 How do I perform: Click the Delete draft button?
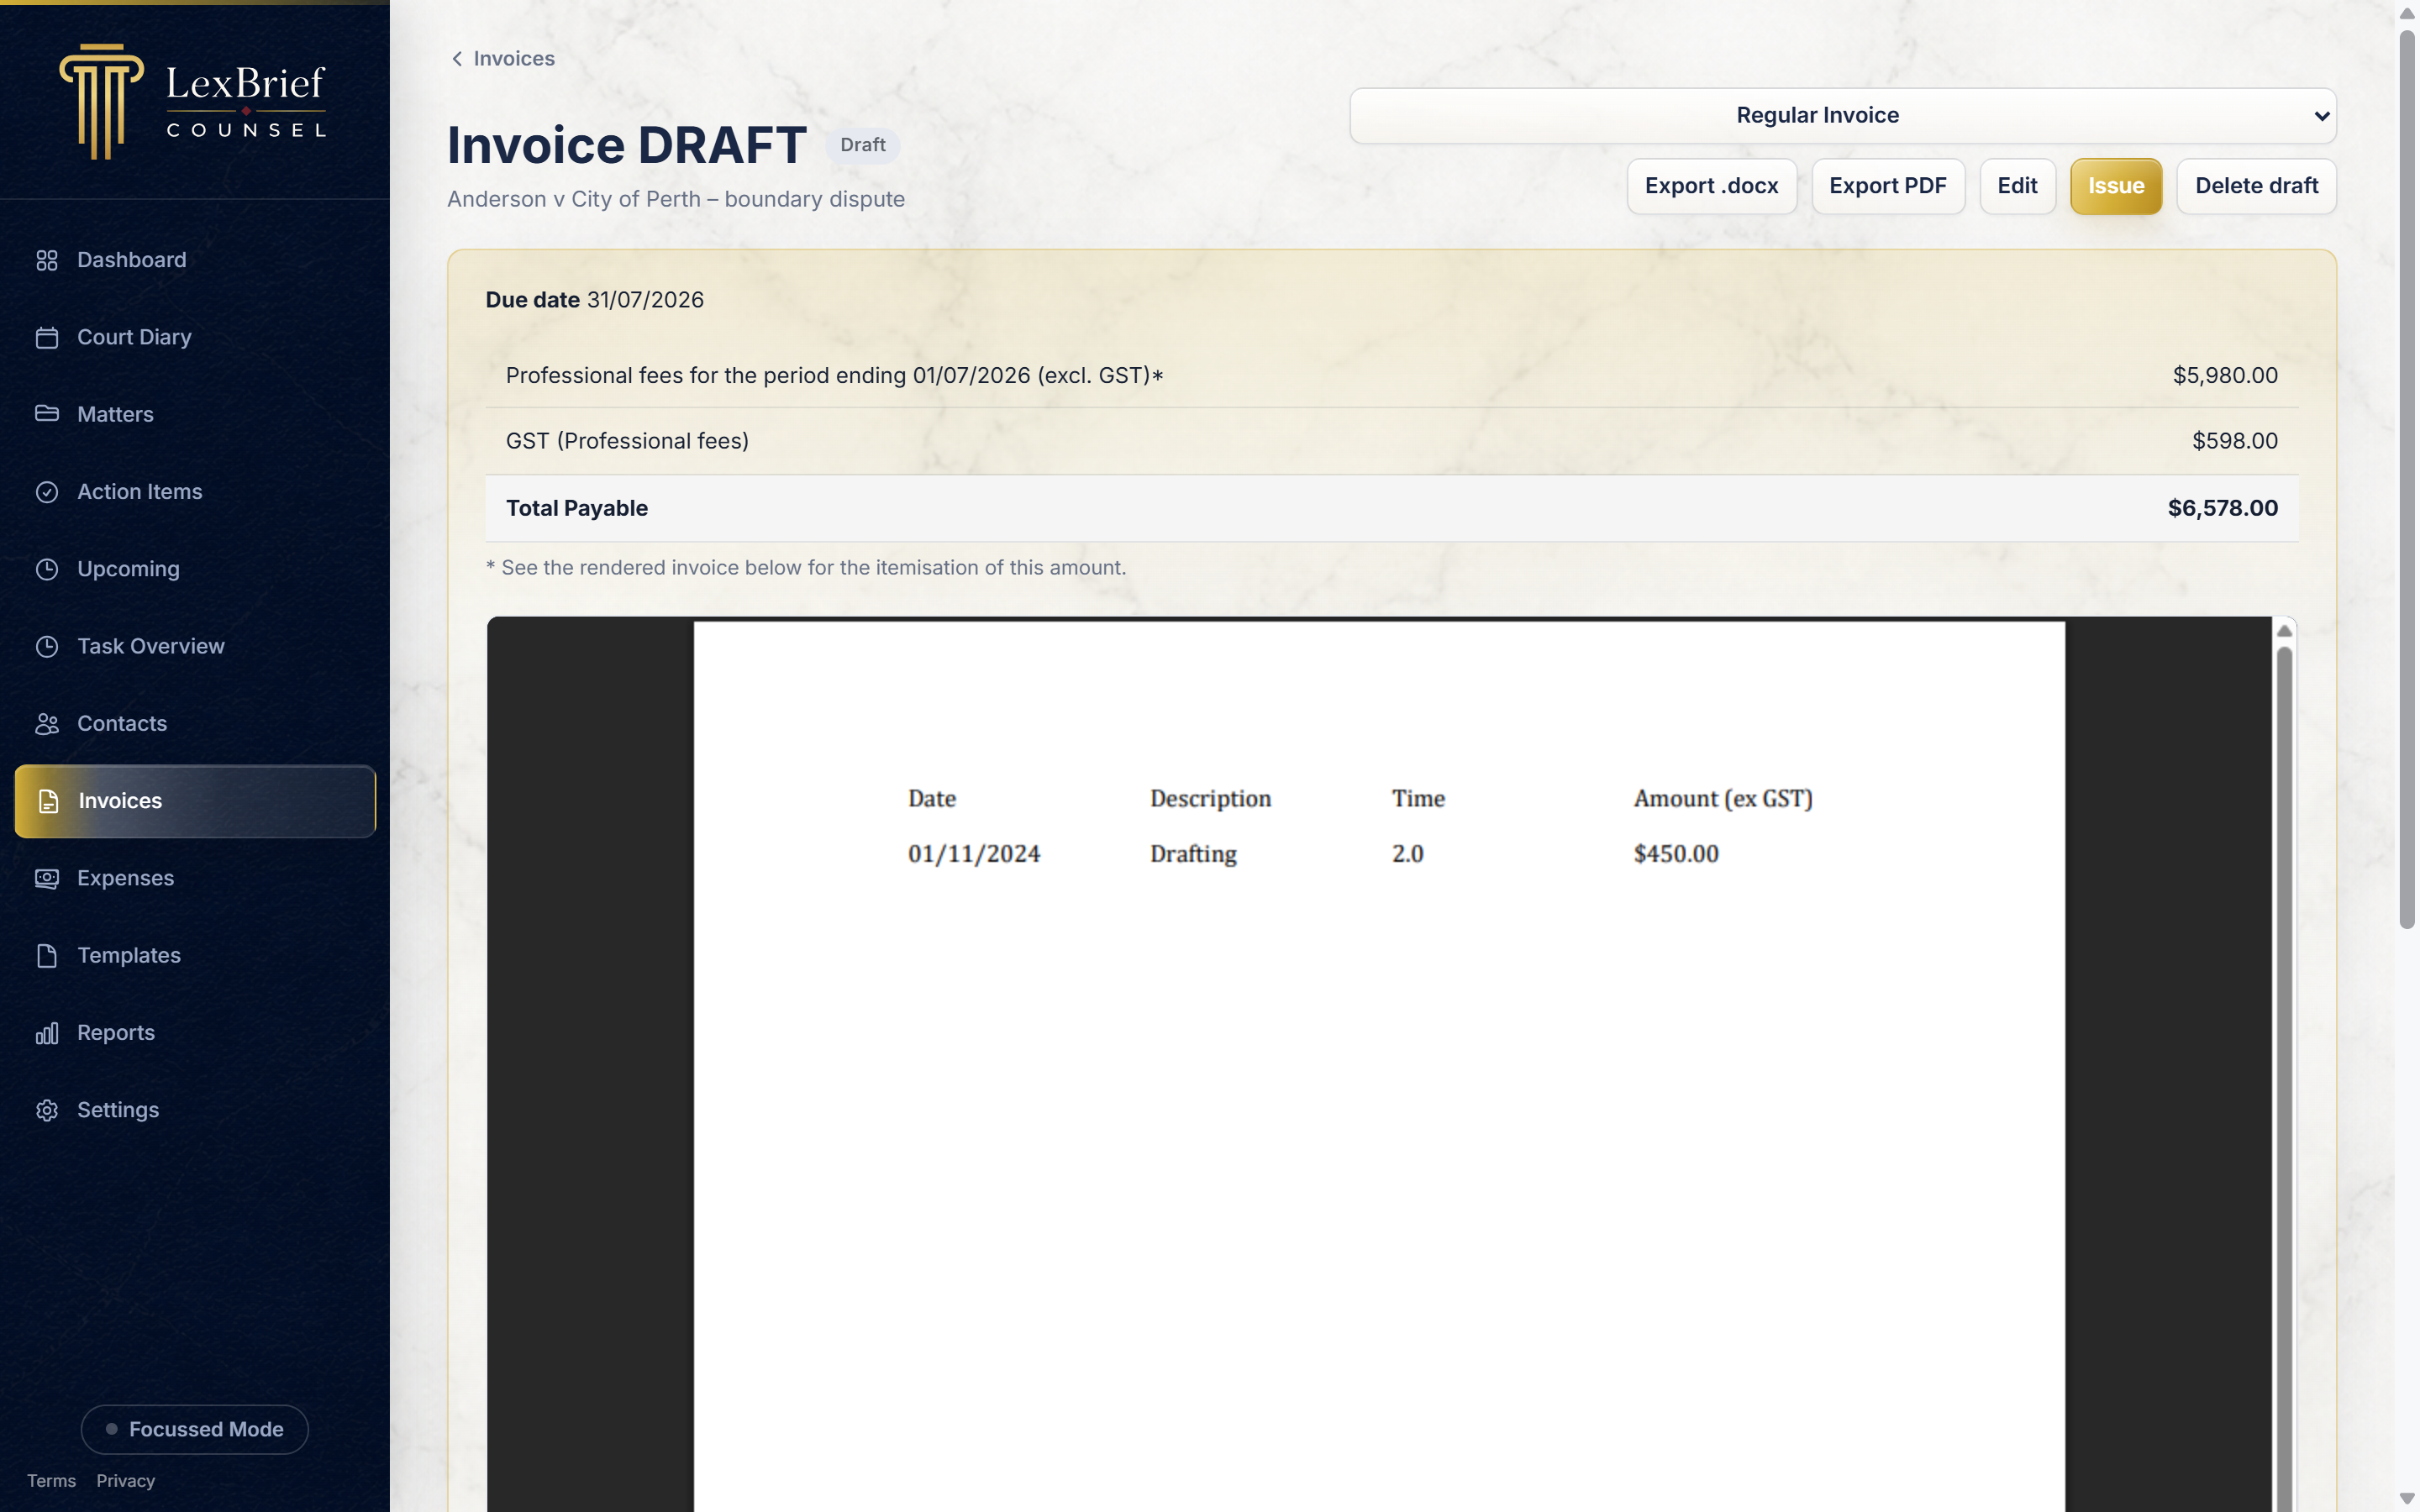2256,186
